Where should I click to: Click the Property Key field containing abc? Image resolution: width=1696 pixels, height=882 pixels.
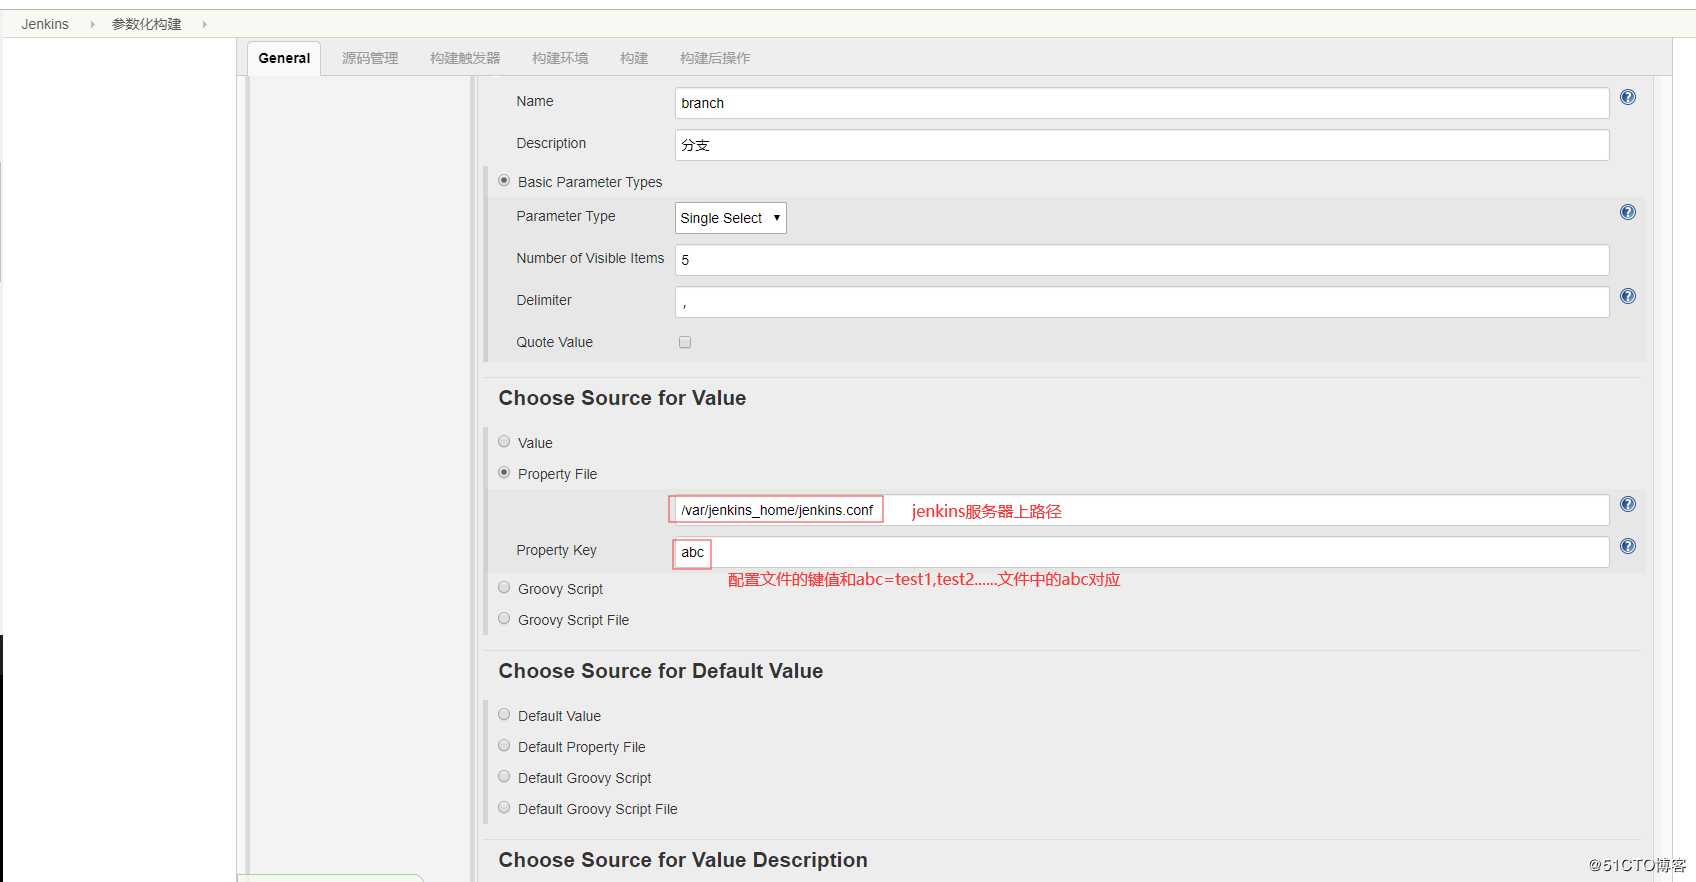[1142, 552]
